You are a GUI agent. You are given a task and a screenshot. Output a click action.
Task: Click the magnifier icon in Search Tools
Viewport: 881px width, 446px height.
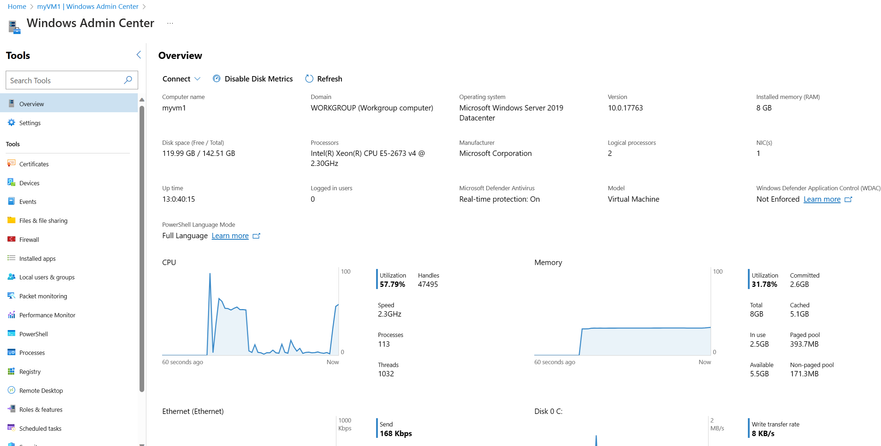128,80
